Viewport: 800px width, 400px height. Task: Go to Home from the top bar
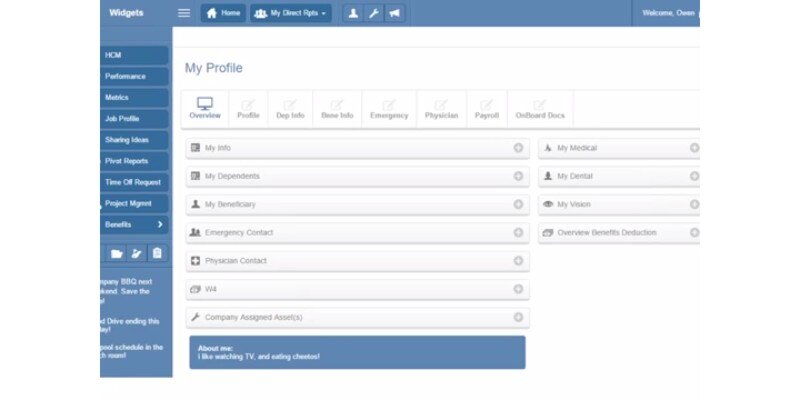(223, 13)
